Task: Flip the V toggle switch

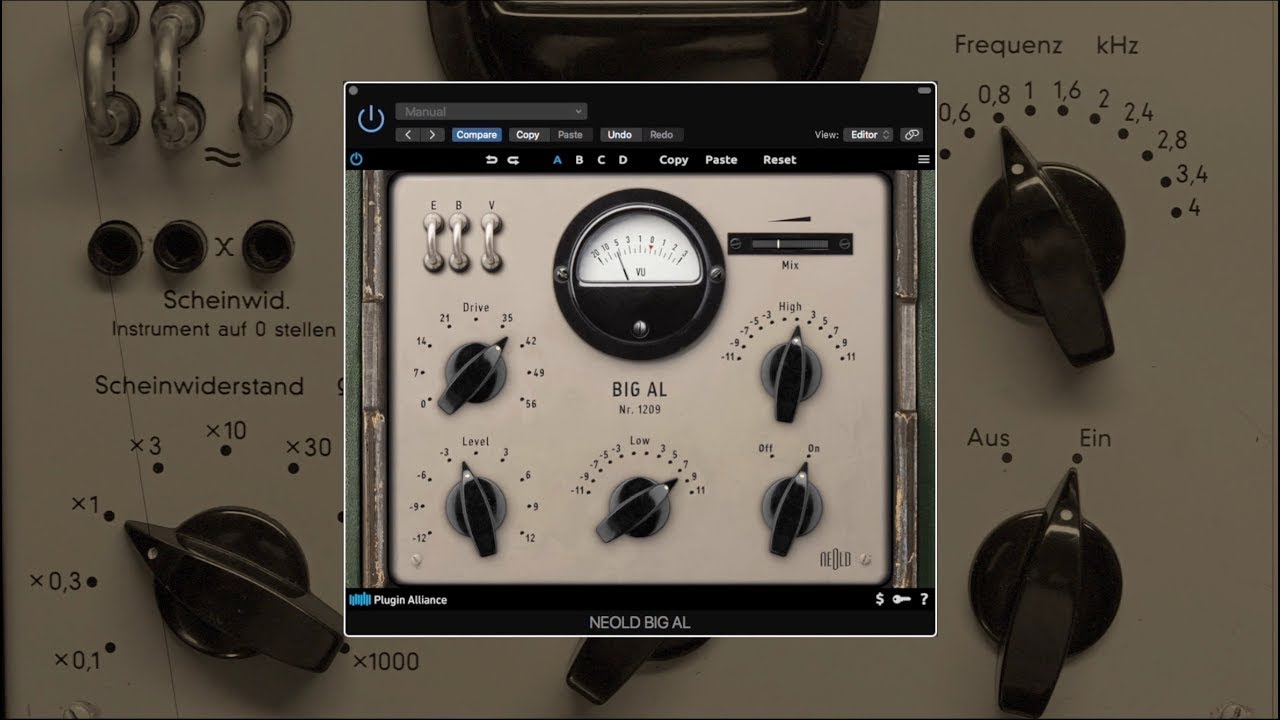Action: (491, 242)
